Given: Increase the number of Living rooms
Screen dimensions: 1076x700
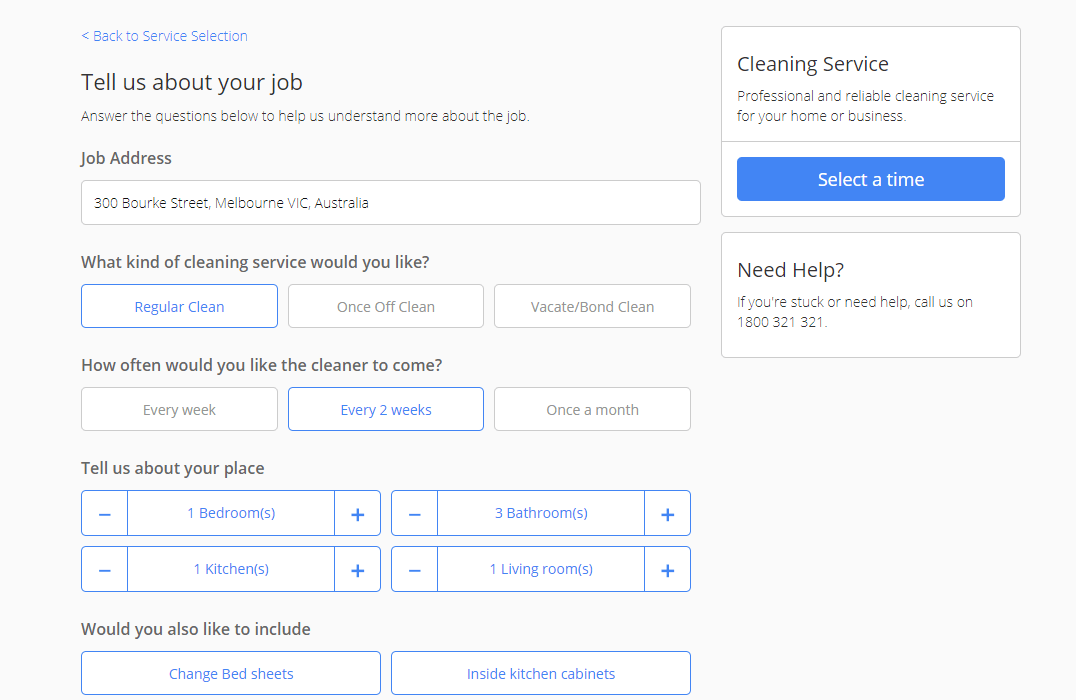Looking at the screenshot, I should click(x=667, y=569).
